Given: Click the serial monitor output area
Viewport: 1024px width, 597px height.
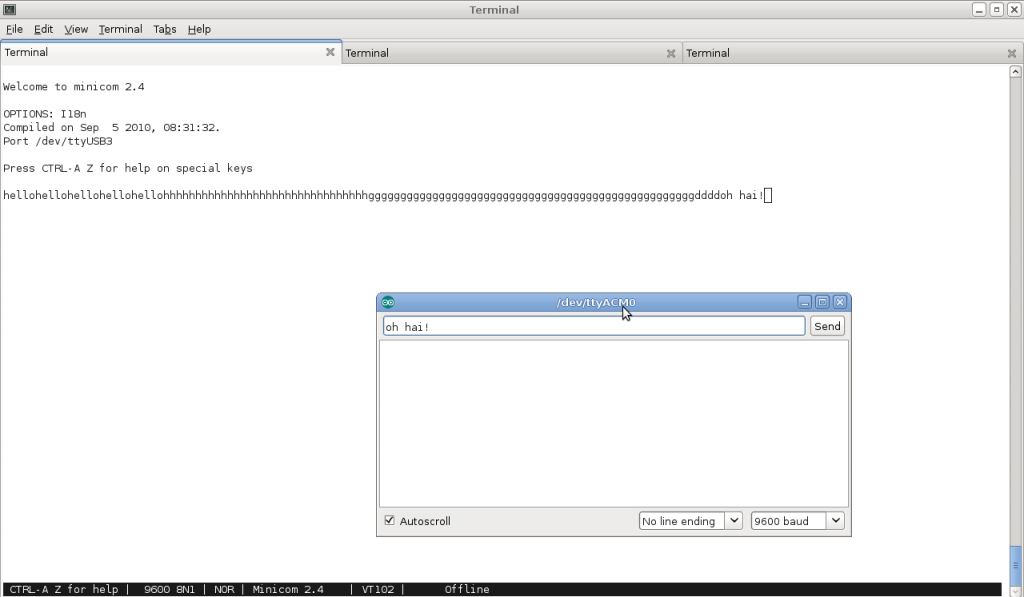Looking at the screenshot, I should tap(614, 423).
